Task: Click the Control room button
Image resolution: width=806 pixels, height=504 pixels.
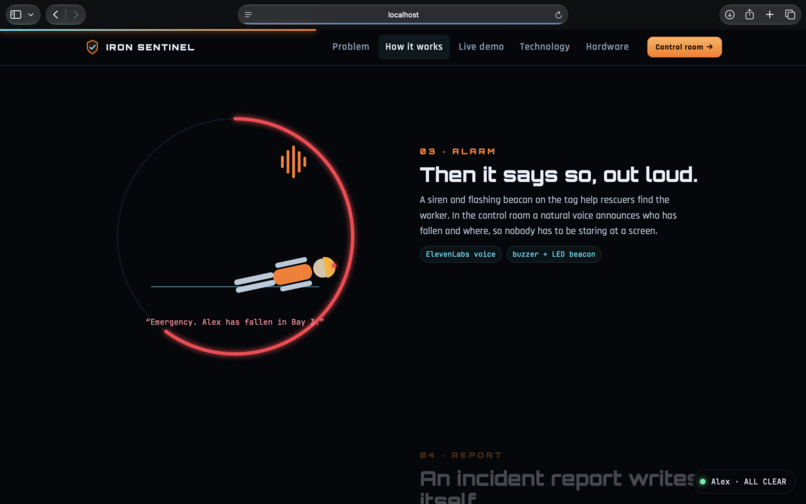Action: tap(684, 47)
